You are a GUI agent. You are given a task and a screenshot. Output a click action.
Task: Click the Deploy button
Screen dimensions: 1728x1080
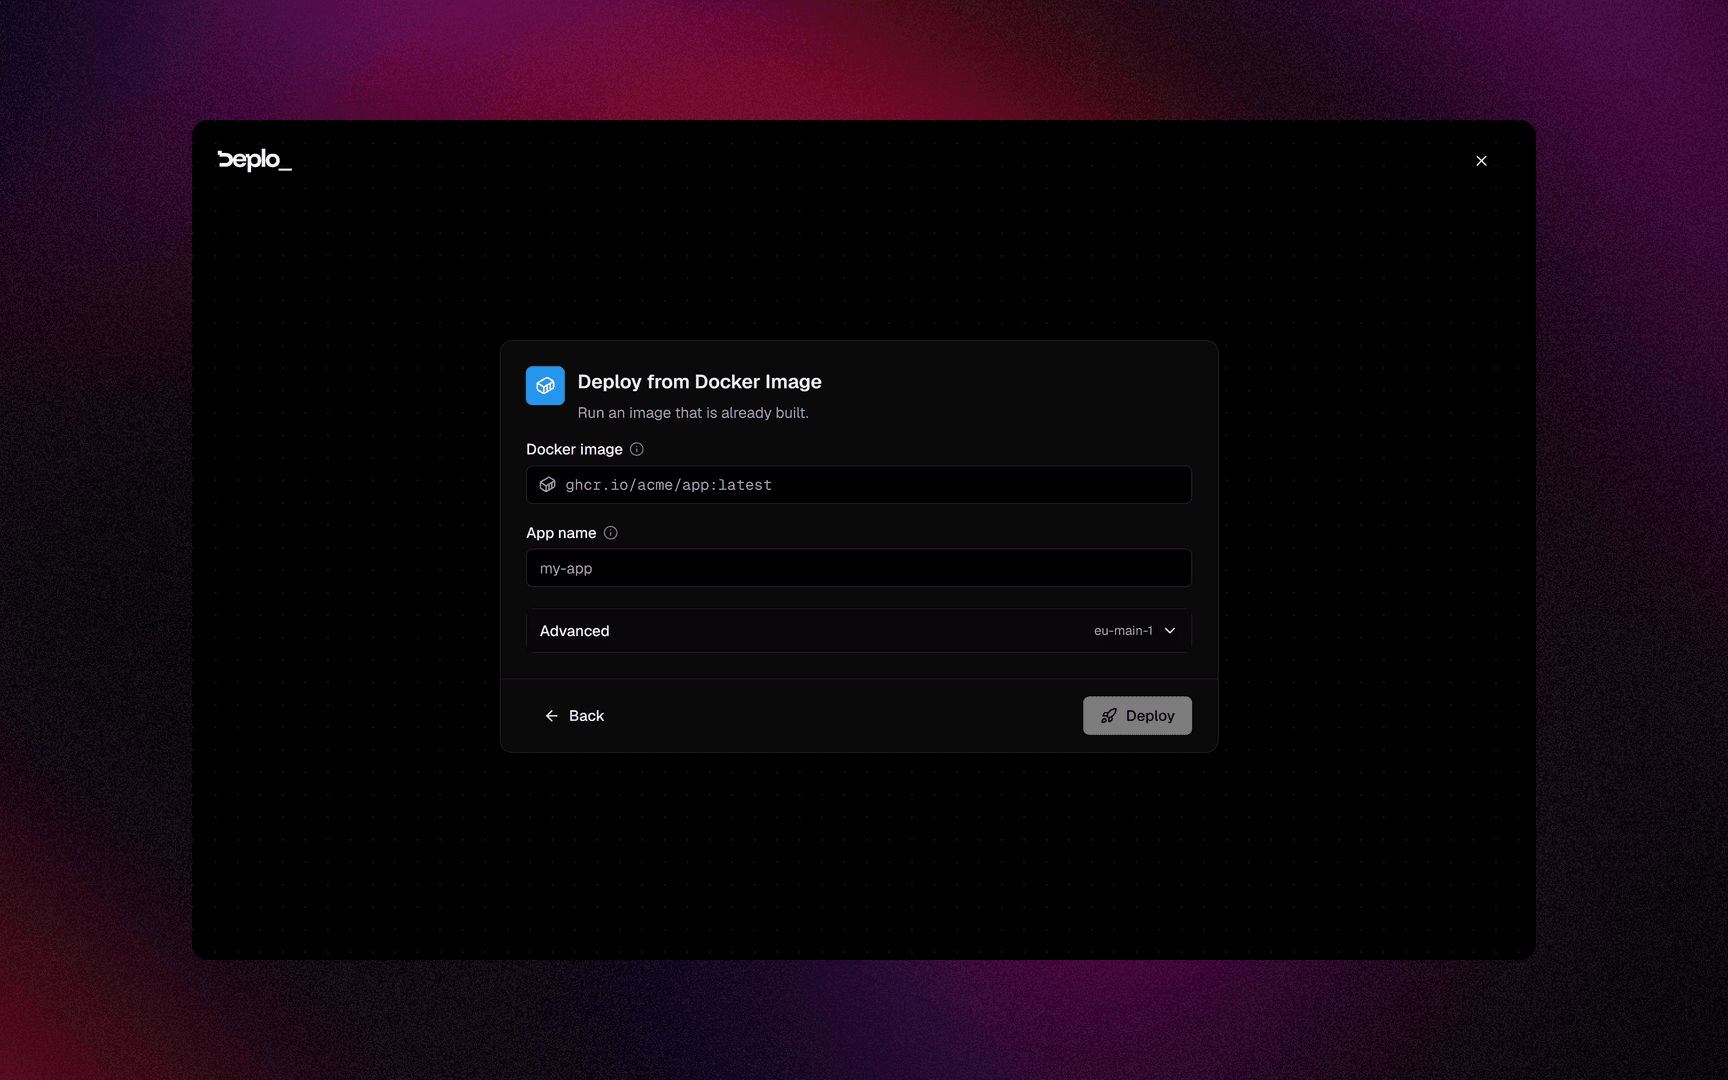point(1137,716)
